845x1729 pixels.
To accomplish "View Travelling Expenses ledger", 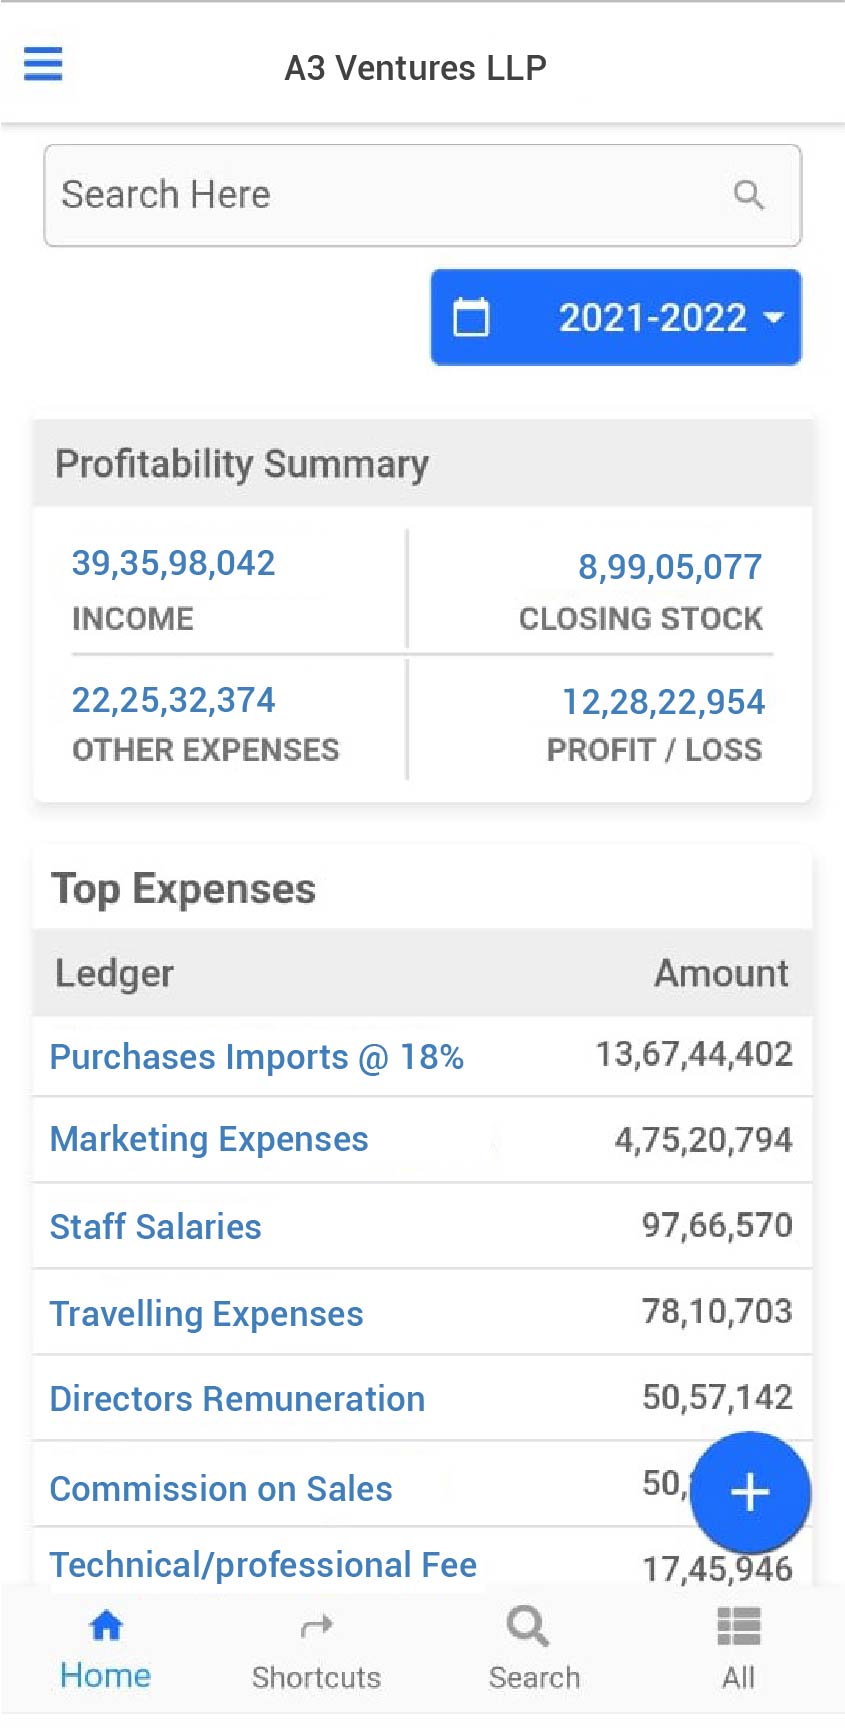I will point(207,1314).
